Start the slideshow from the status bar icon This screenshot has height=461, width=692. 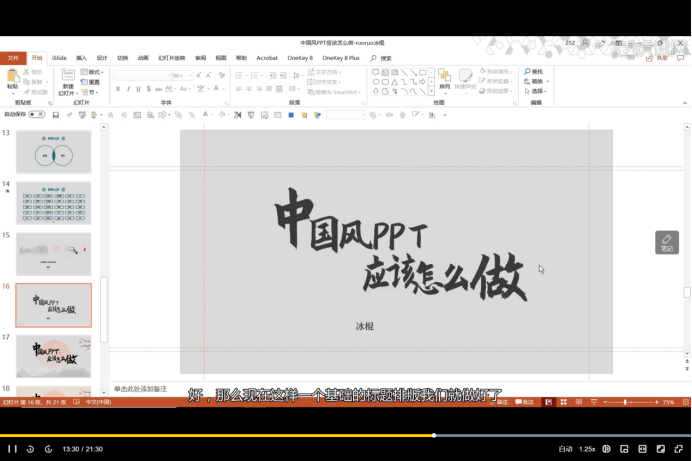pos(594,402)
